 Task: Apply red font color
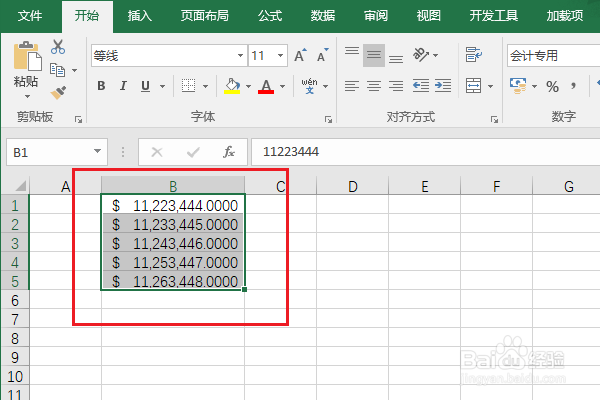point(266,86)
